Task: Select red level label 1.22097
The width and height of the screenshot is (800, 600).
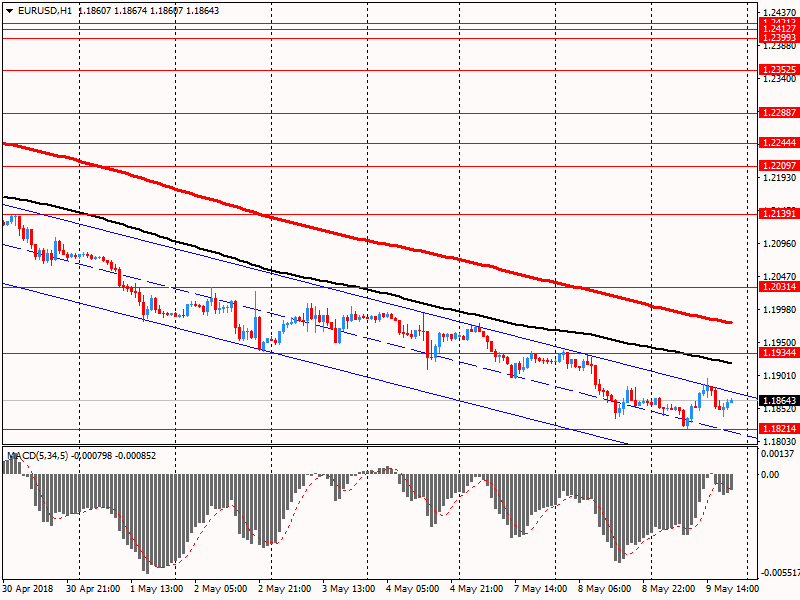Action: 779,166
